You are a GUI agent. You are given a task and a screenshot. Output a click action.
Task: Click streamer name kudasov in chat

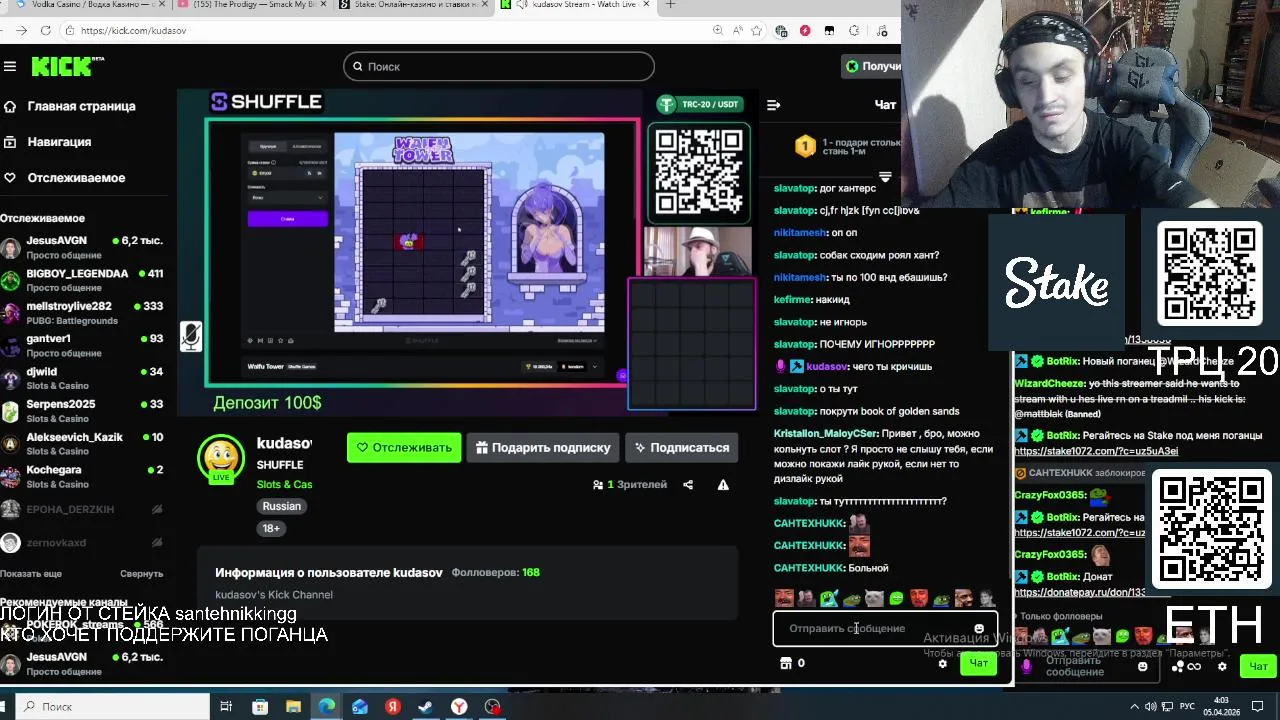tap(829, 367)
